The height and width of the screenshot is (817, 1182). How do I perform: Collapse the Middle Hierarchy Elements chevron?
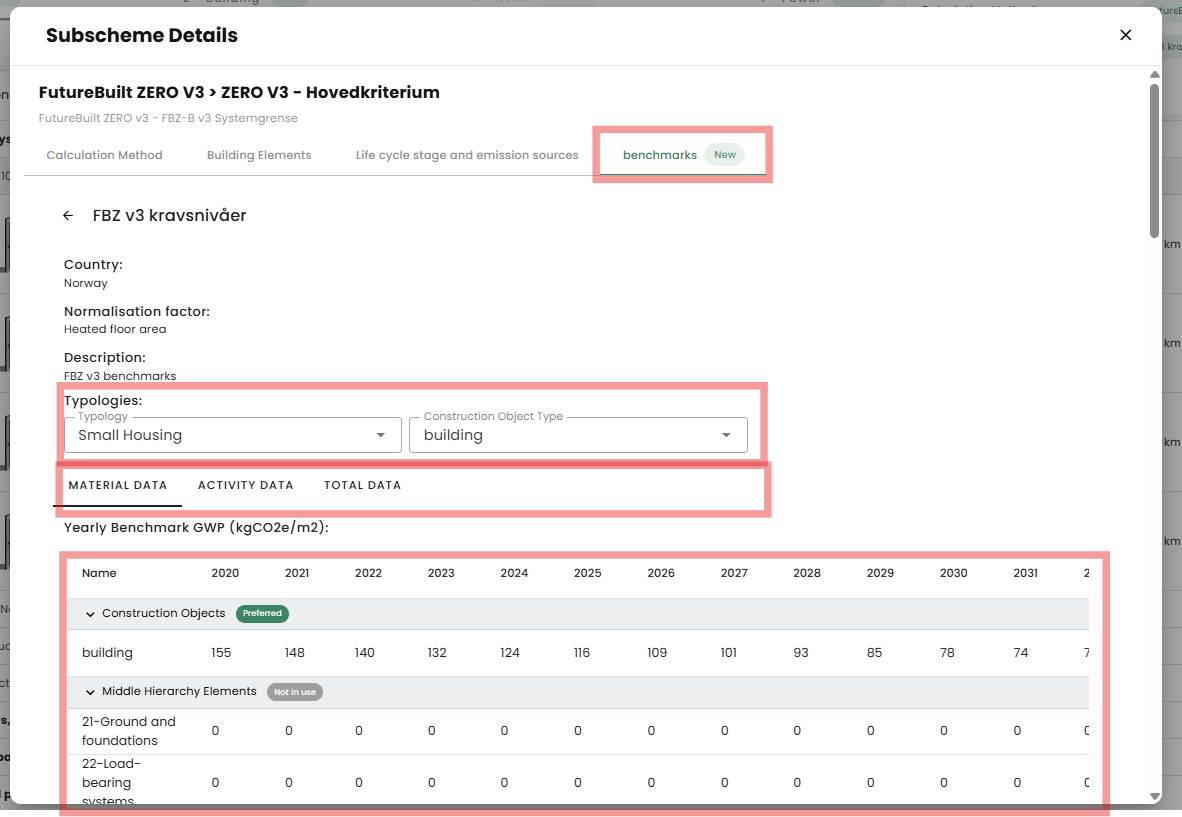tap(91, 692)
